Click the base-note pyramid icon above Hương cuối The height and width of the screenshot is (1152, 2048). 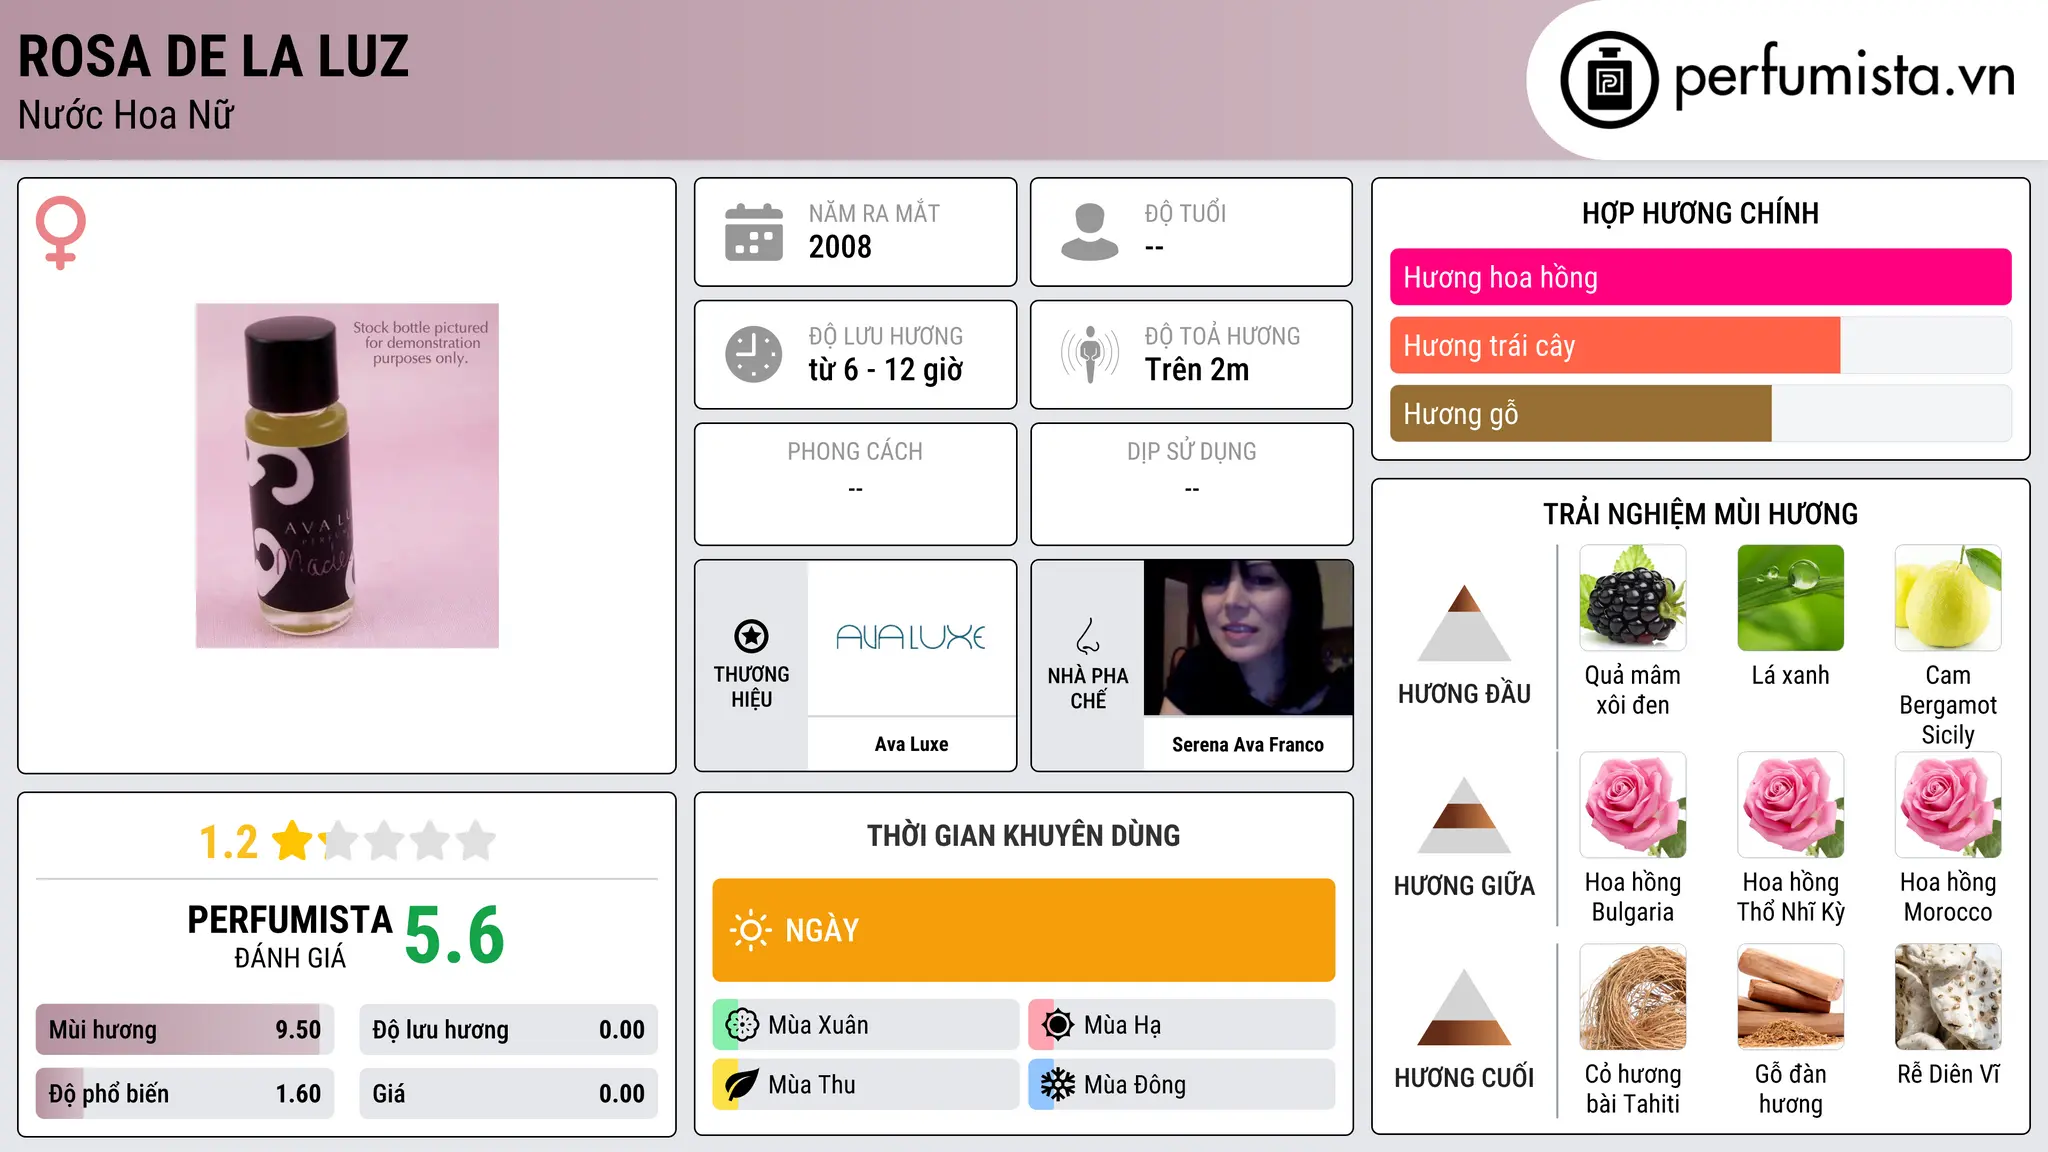pos(1464,1007)
